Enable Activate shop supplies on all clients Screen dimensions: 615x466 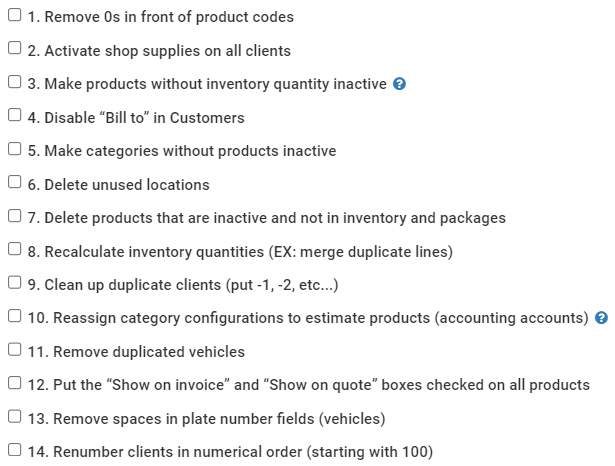(15, 49)
